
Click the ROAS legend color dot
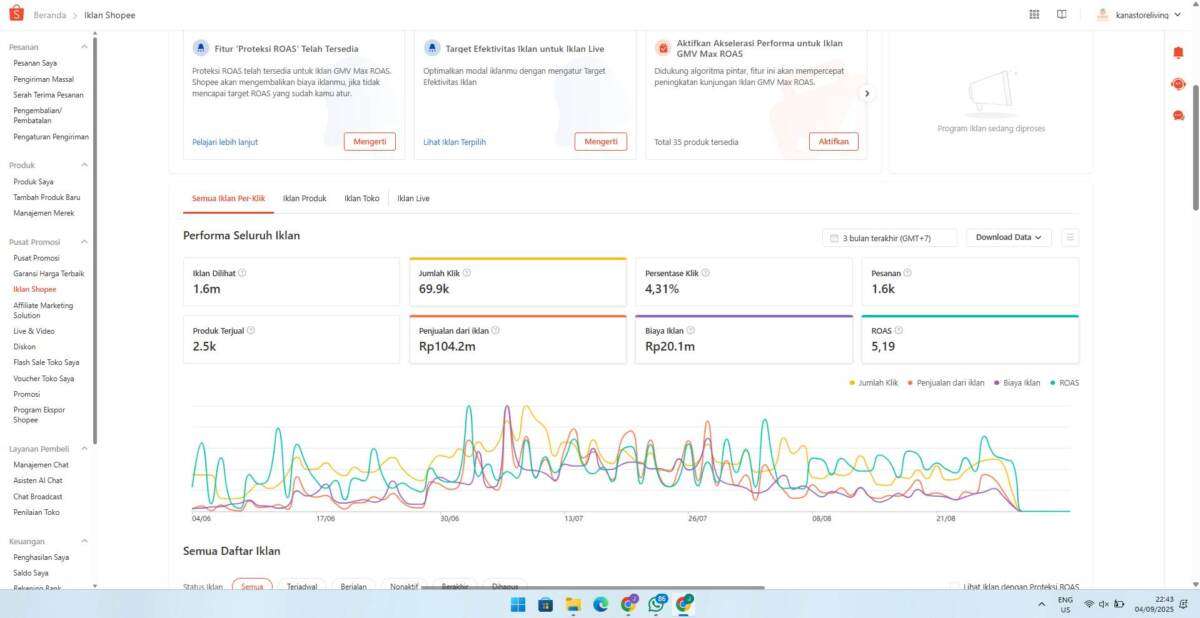[x=1053, y=383]
